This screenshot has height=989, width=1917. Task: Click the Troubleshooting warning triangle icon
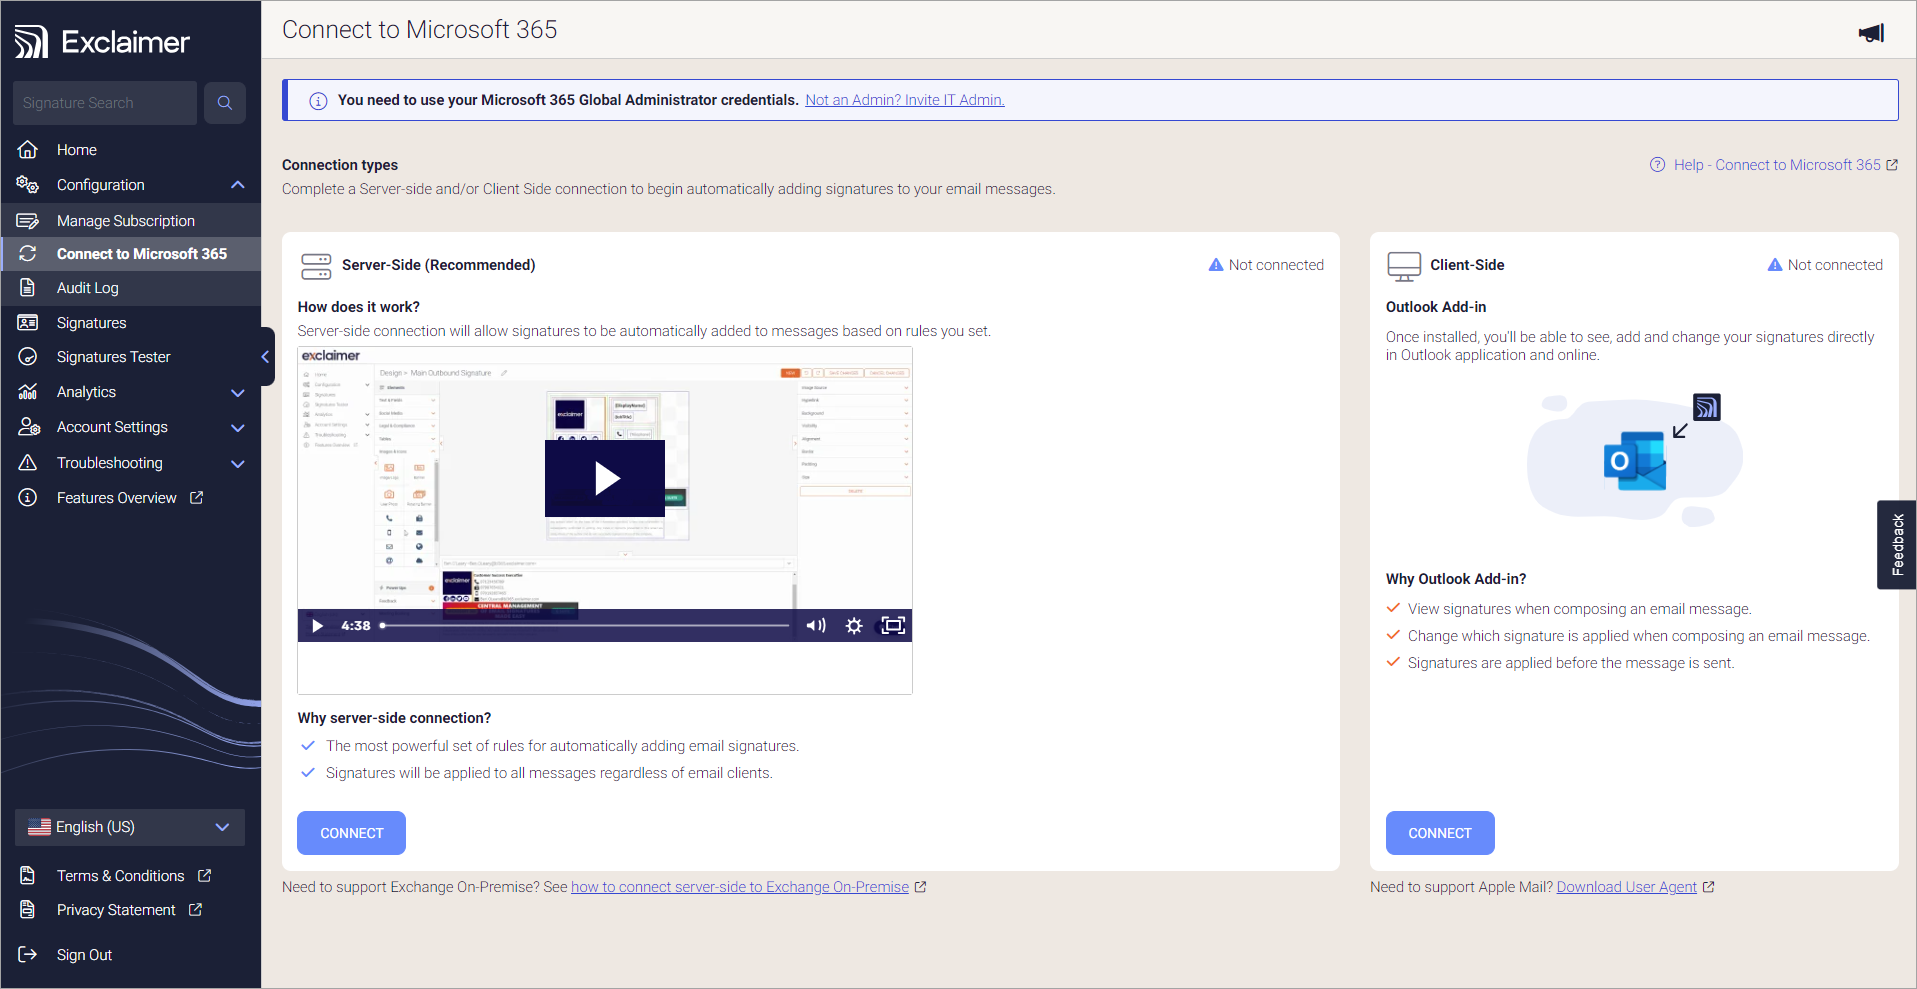click(x=28, y=462)
